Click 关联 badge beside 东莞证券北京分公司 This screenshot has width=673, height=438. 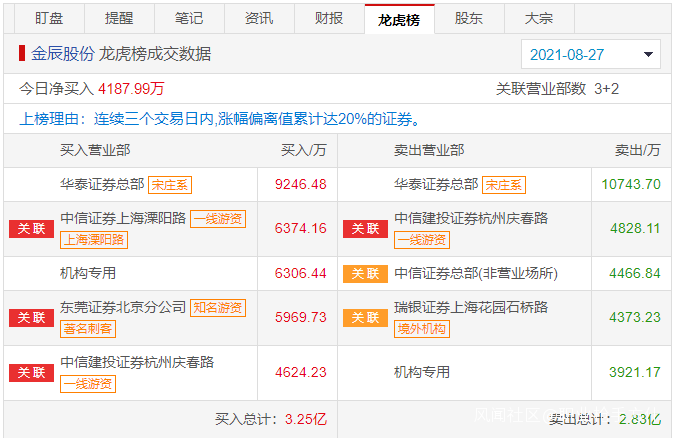pyautogui.click(x=31, y=318)
